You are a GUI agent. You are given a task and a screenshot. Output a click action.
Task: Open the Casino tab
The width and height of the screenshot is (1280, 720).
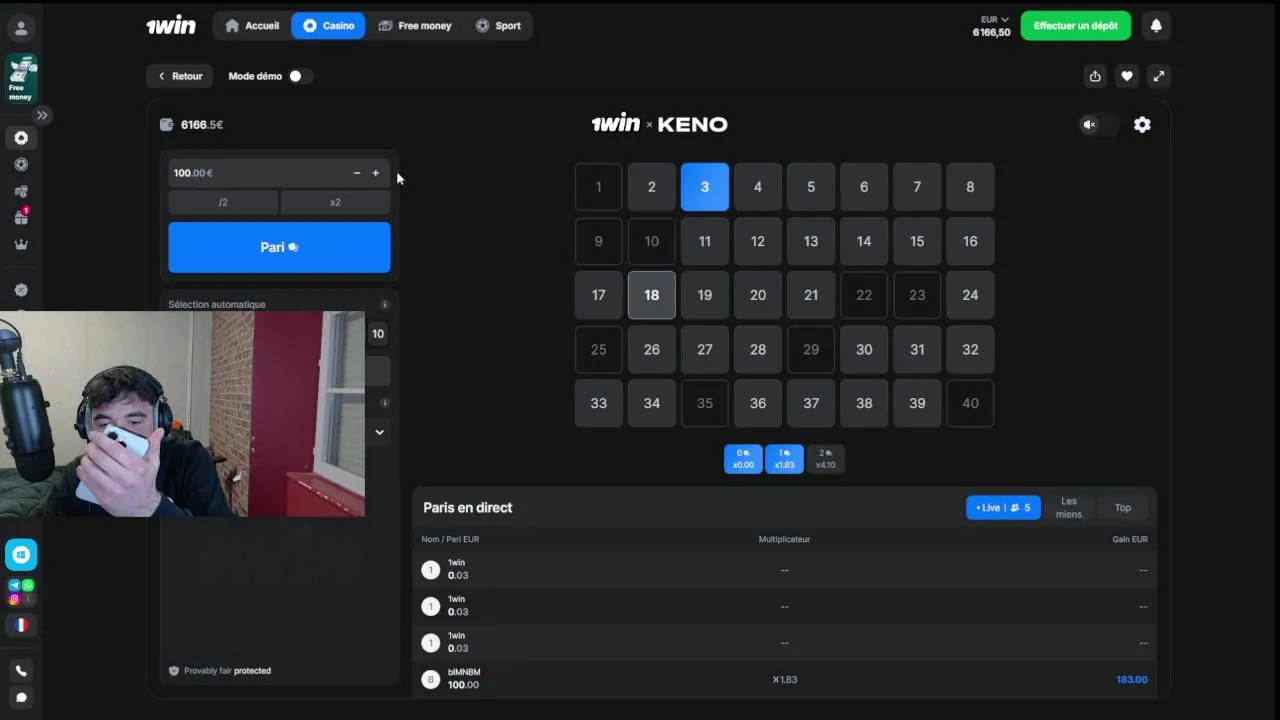click(x=328, y=26)
